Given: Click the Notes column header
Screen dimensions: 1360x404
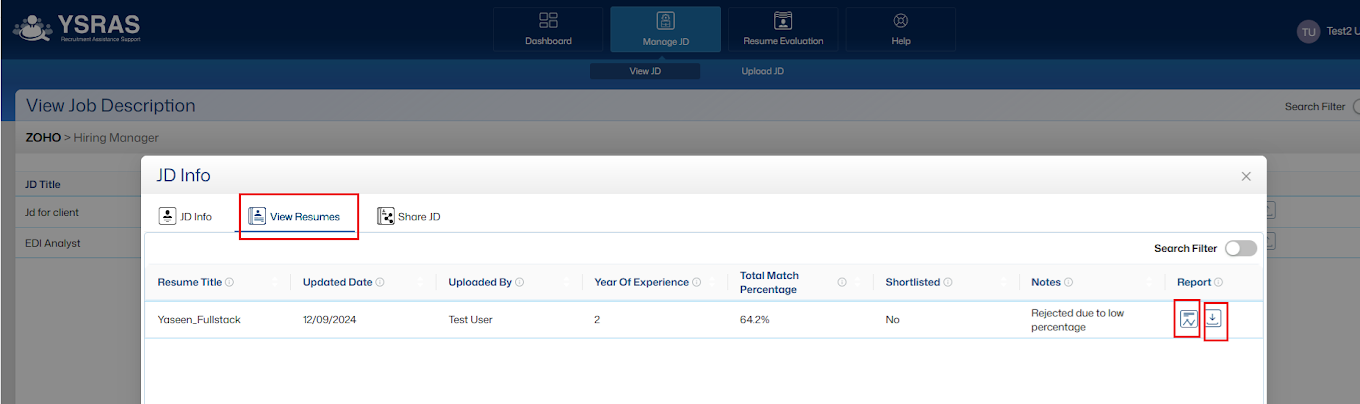Looking at the screenshot, I should coord(1046,282).
